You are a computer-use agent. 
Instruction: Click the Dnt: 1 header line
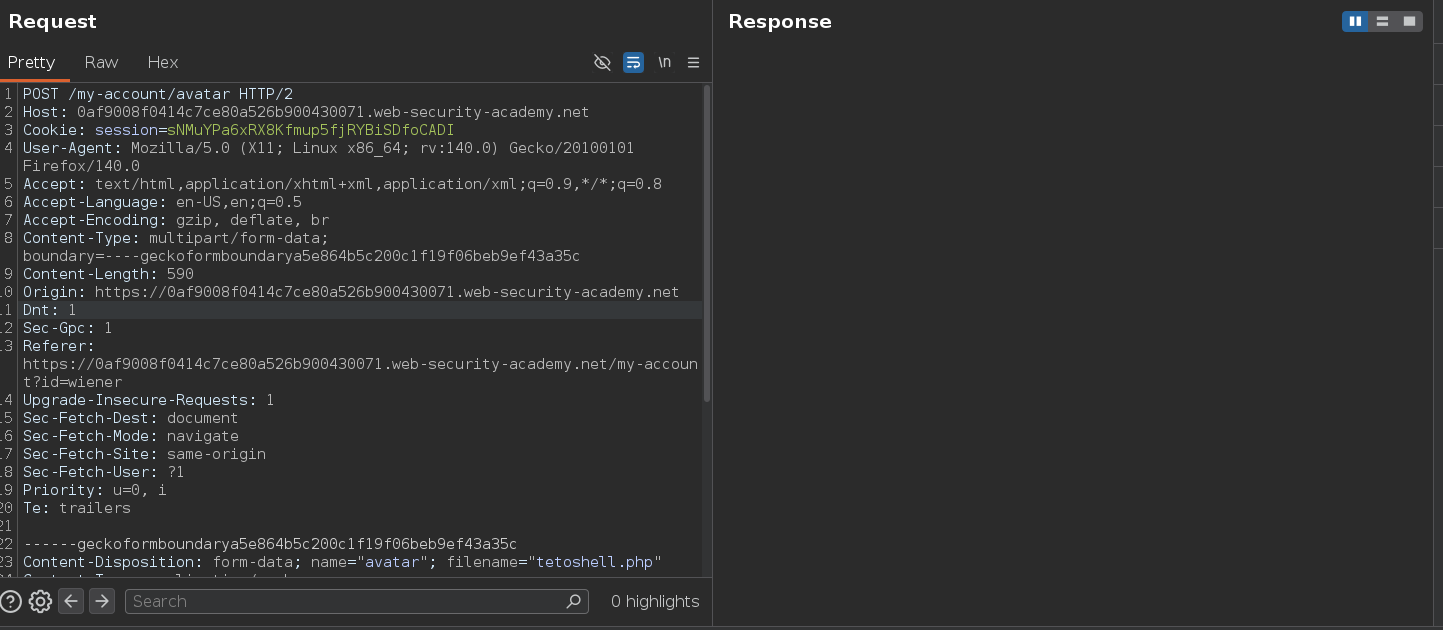tap(49, 310)
